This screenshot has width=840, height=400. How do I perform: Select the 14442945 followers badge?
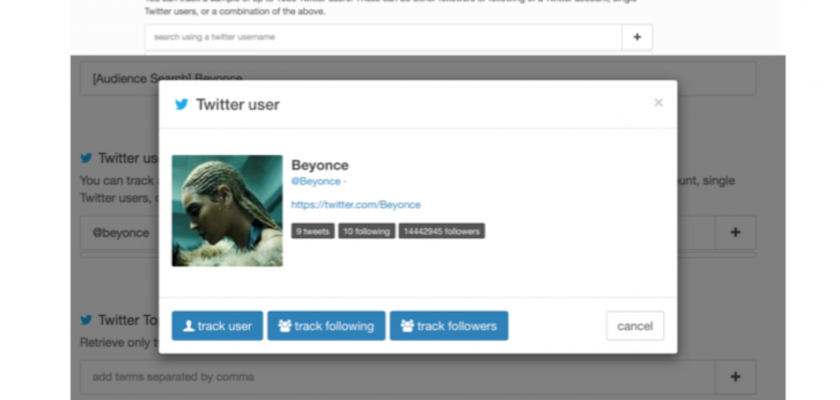pos(441,231)
